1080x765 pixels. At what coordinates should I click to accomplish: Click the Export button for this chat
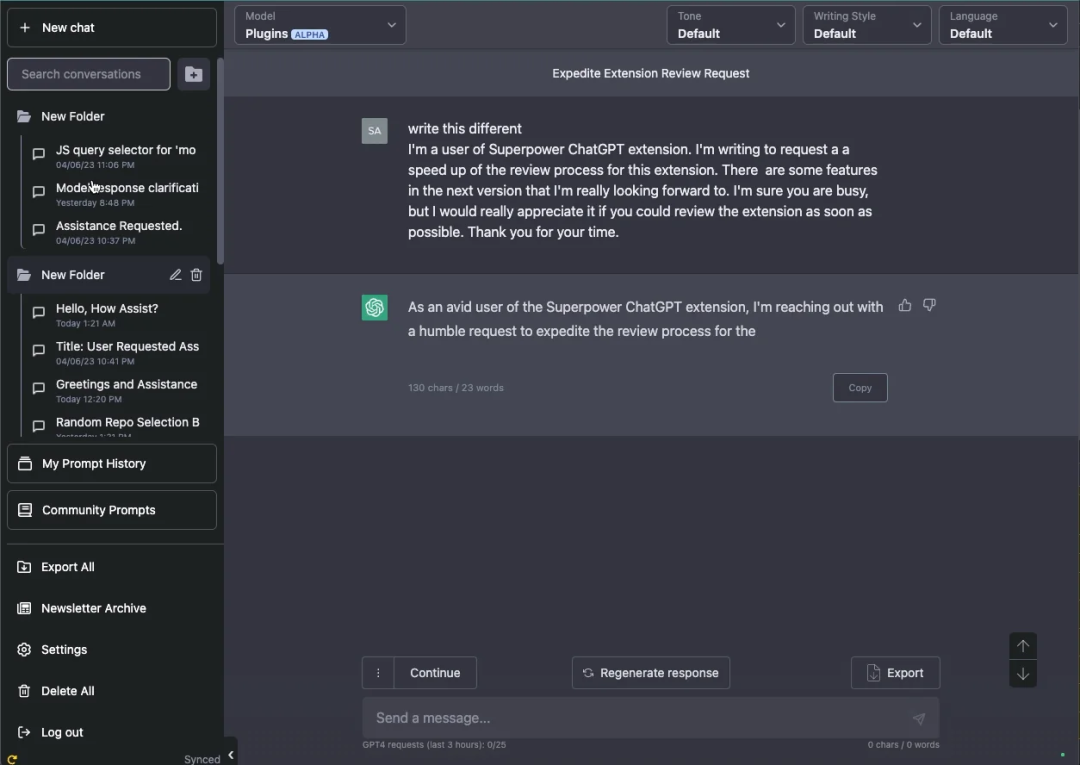click(895, 673)
